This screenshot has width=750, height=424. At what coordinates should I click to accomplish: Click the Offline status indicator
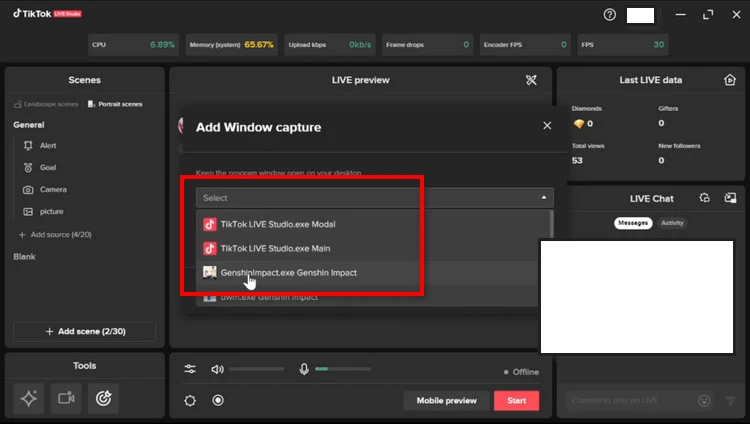tap(521, 372)
